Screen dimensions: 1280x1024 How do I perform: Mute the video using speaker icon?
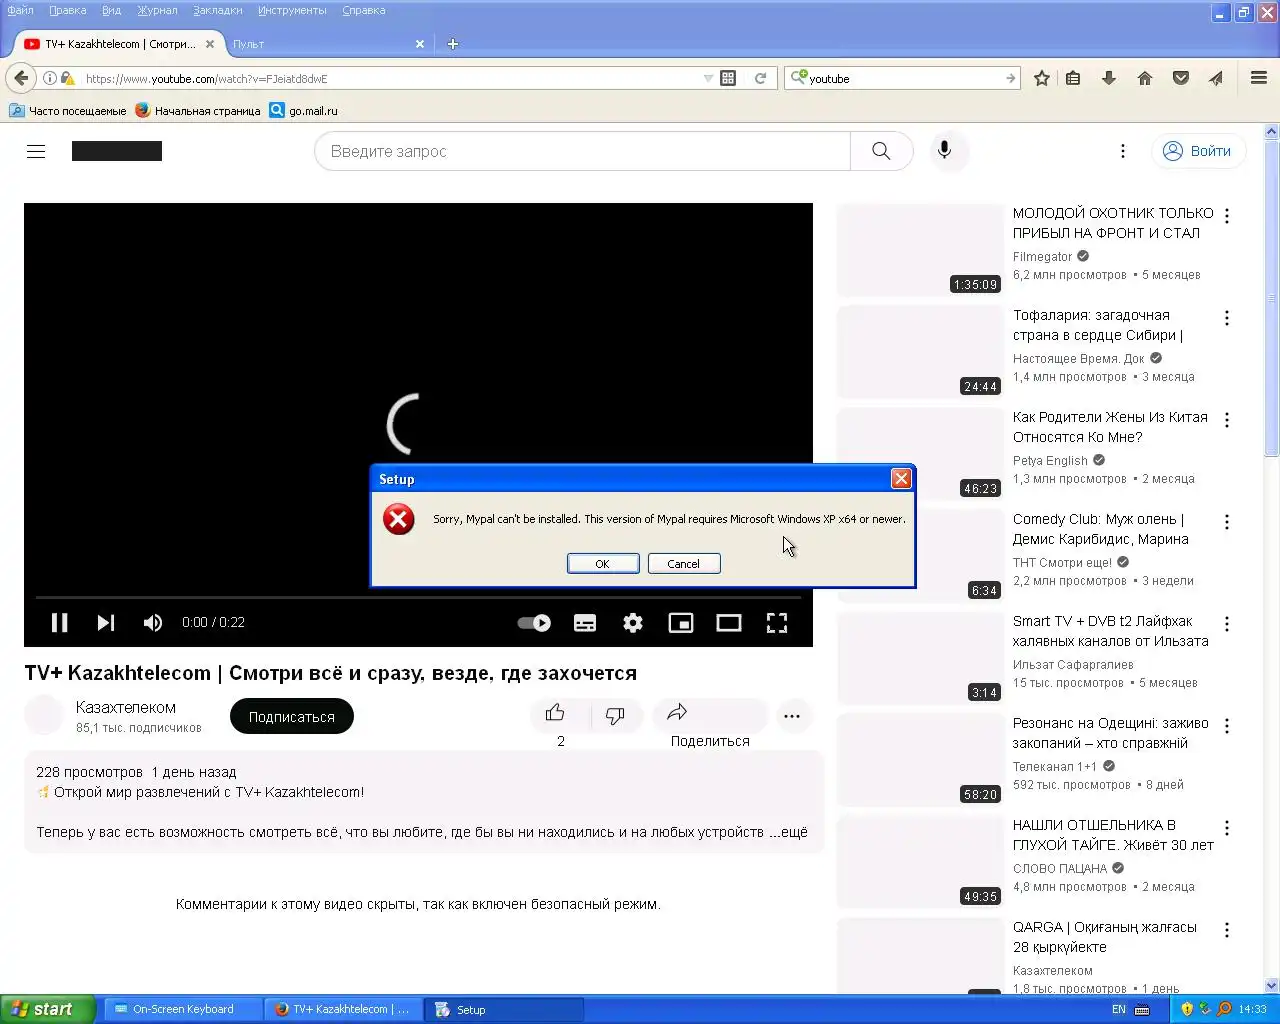pyautogui.click(x=153, y=623)
